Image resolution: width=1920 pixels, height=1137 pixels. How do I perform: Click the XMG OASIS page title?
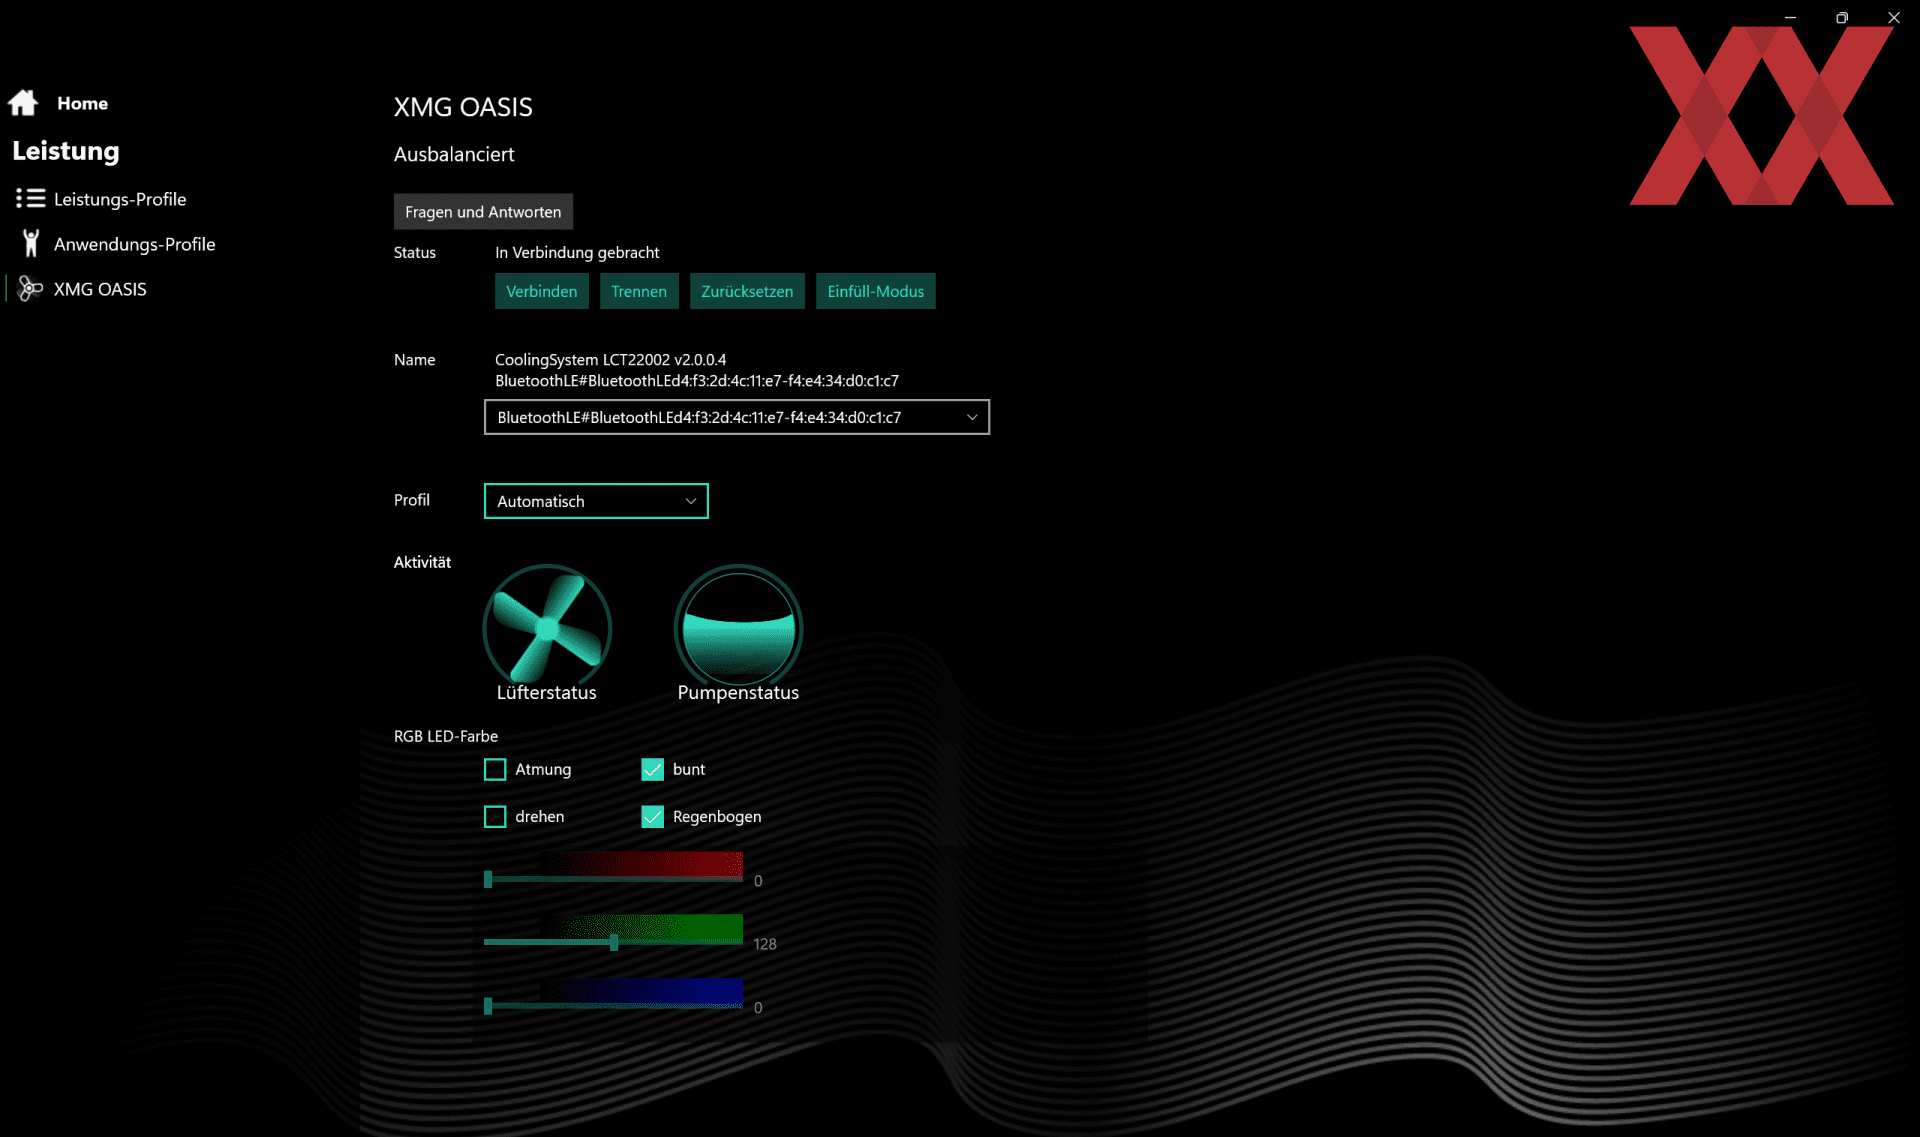[463, 107]
